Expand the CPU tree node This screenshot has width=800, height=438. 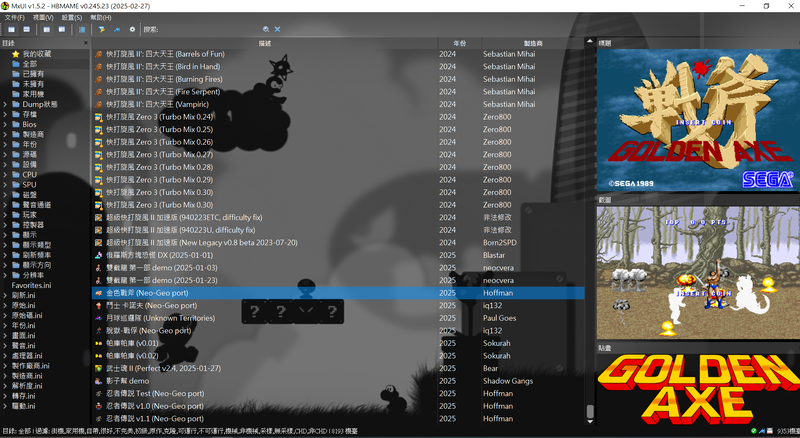coord(5,175)
